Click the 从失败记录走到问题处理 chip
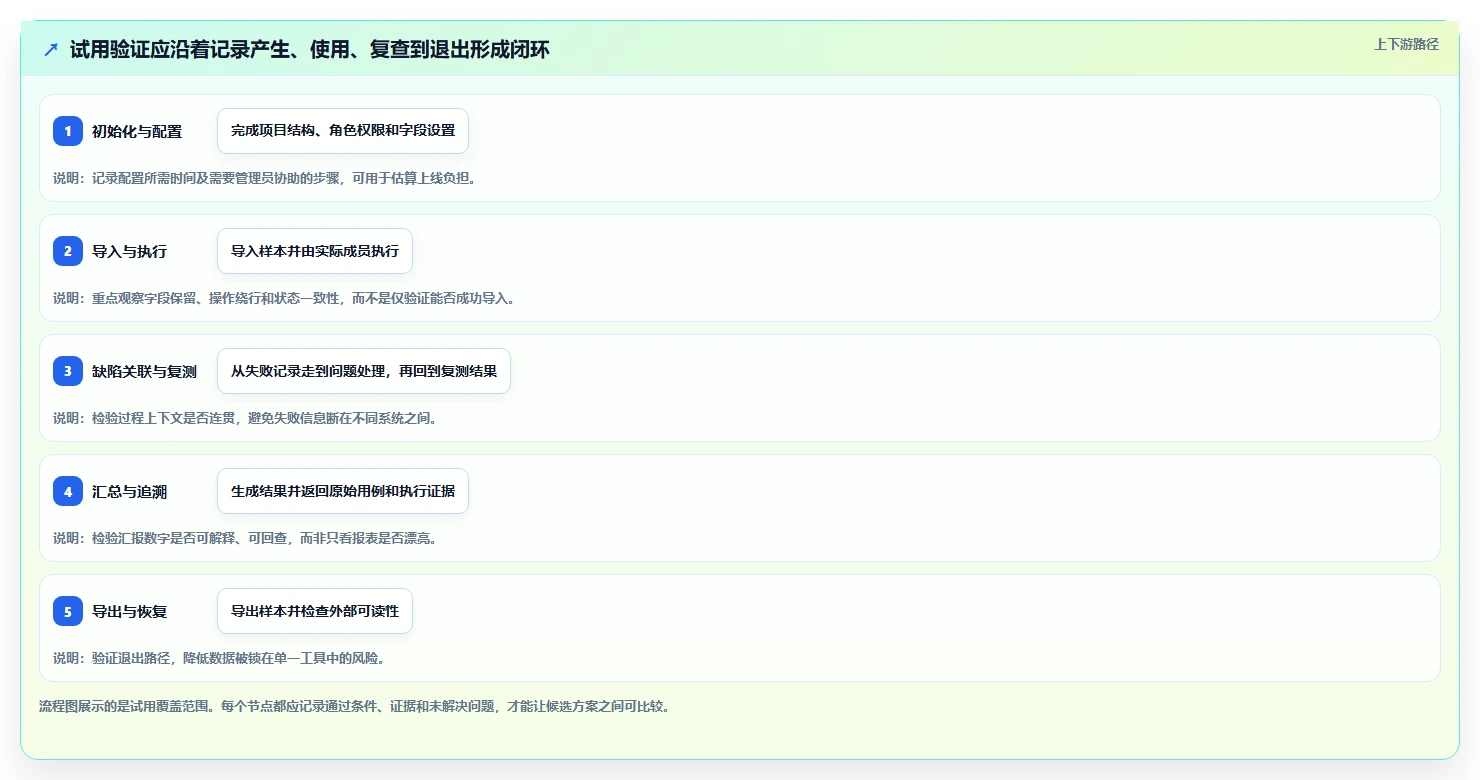 coord(364,371)
